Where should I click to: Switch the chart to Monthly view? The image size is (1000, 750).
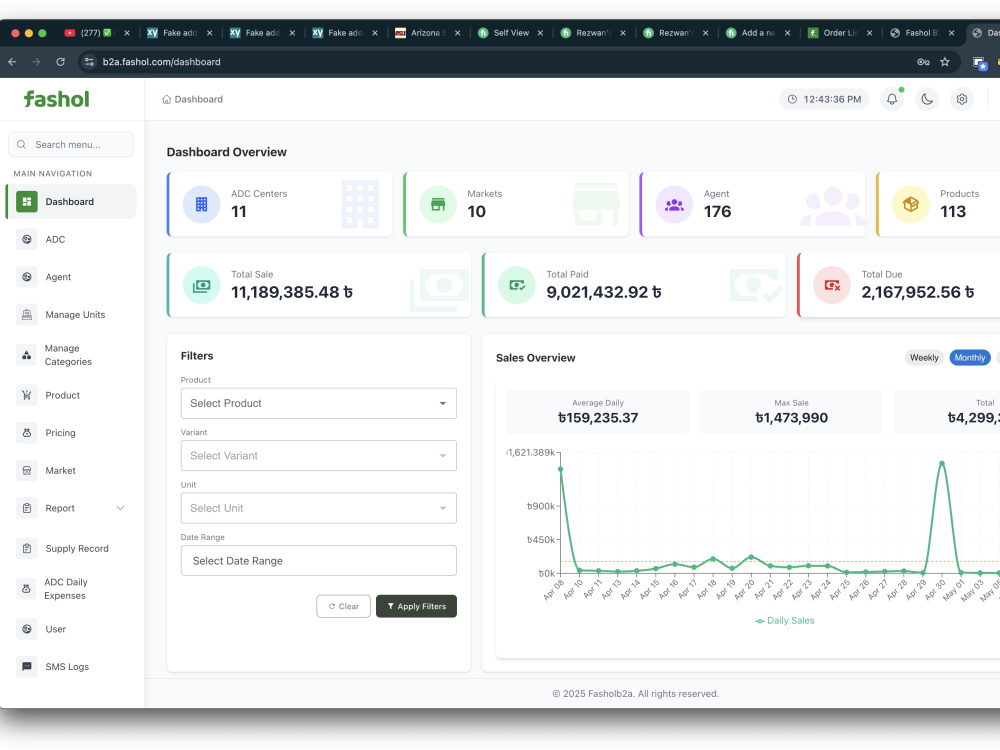point(970,358)
